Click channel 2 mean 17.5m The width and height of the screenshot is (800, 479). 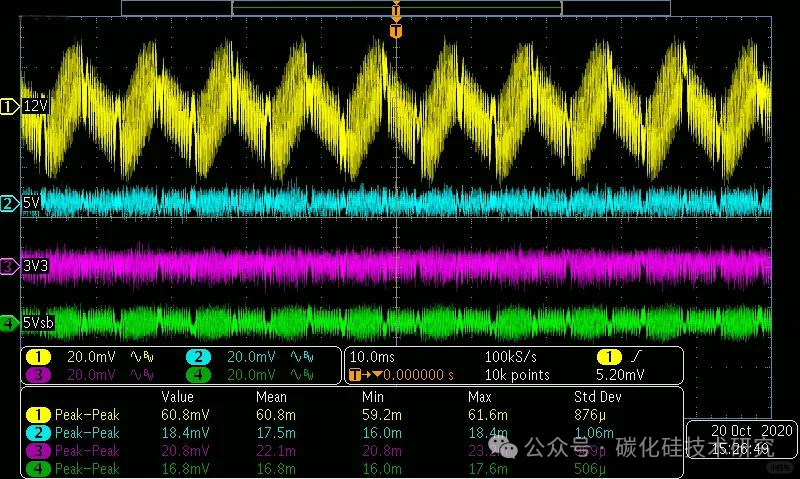(276, 433)
